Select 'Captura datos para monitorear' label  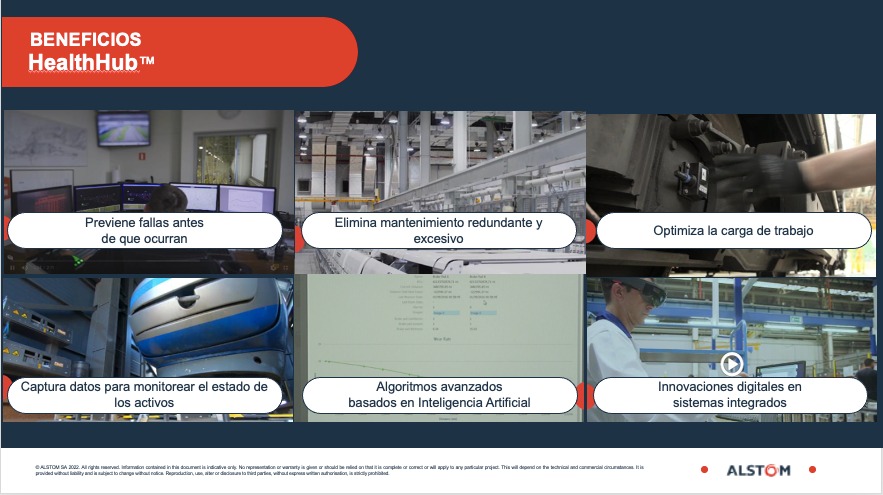coord(145,395)
